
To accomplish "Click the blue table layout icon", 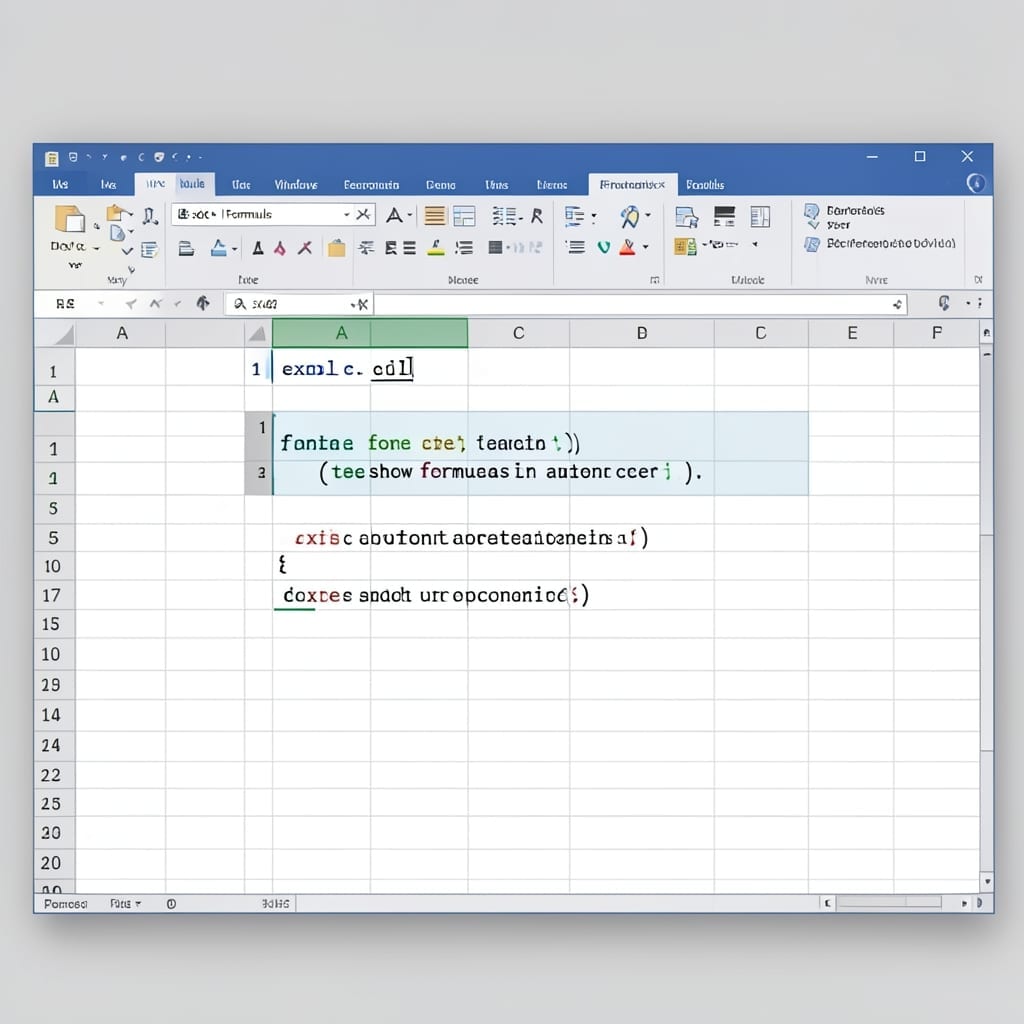I will pyautogui.click(x=464, y=216).
